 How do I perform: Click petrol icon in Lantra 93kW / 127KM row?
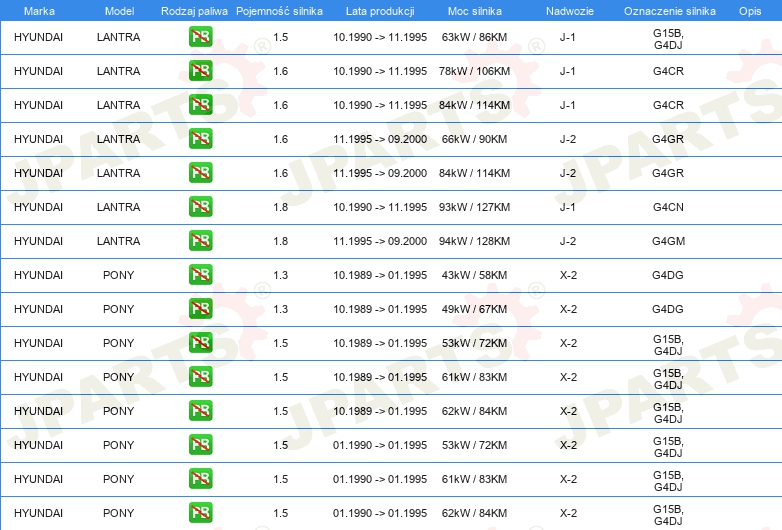(200, 207)
